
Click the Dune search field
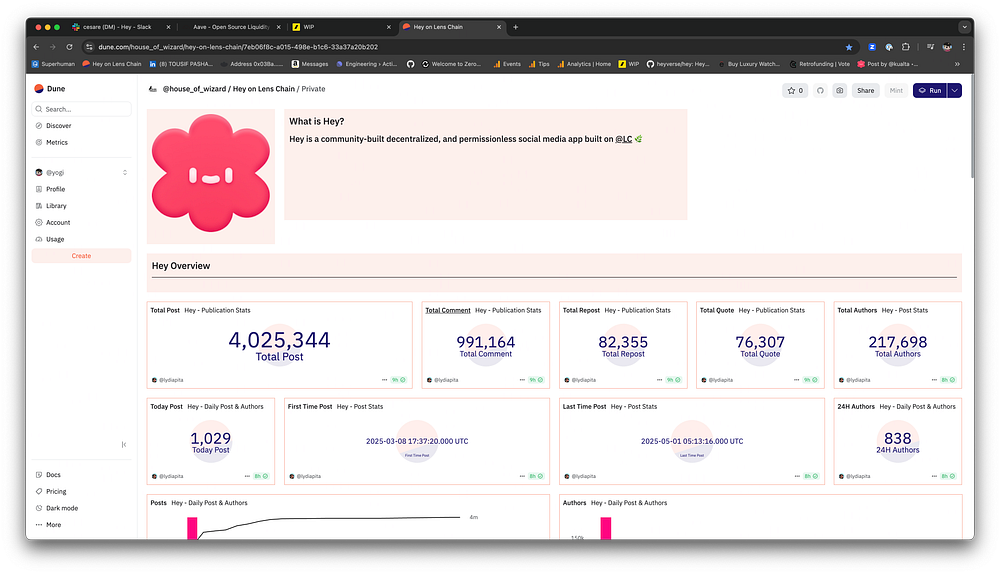(x=82, y=109)
